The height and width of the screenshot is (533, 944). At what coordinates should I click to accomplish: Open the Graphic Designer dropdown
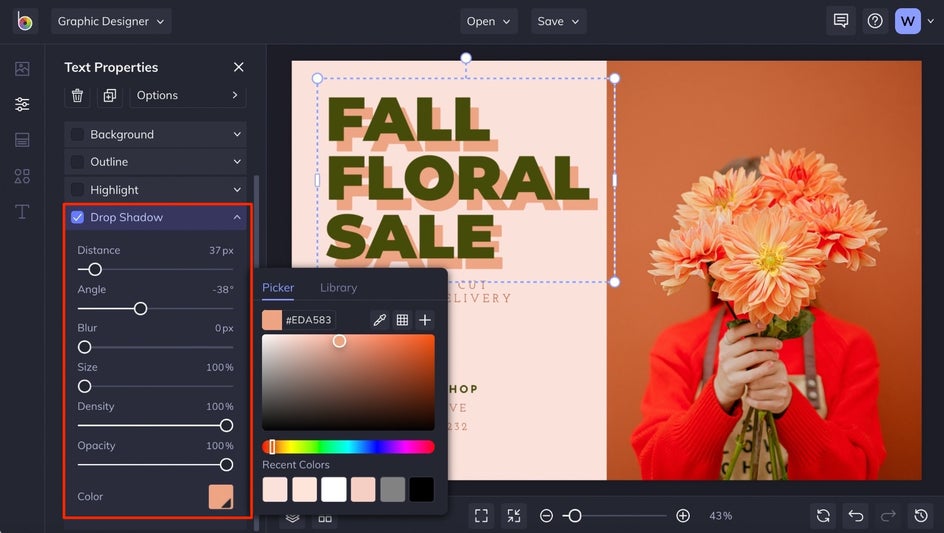[111, 21]
